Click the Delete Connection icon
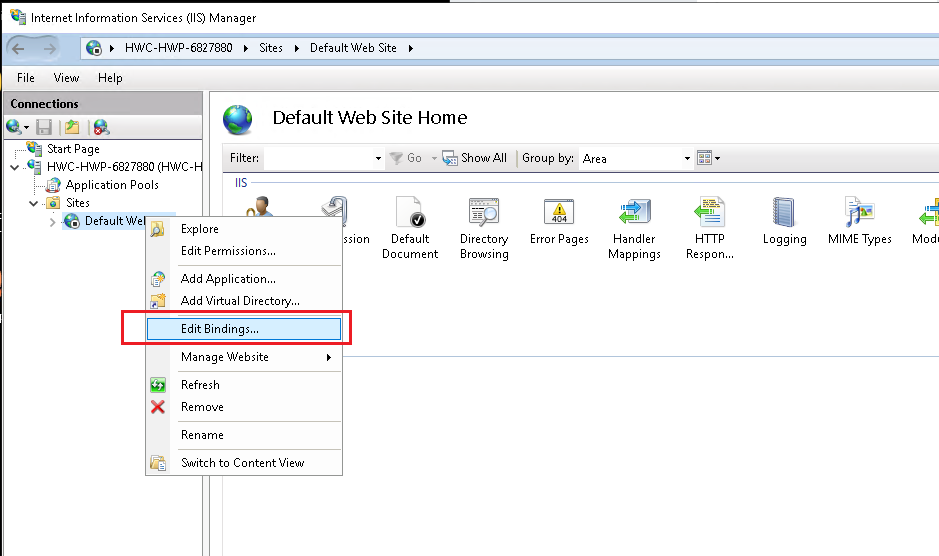 pyautogui.click(x=101, y=127)
